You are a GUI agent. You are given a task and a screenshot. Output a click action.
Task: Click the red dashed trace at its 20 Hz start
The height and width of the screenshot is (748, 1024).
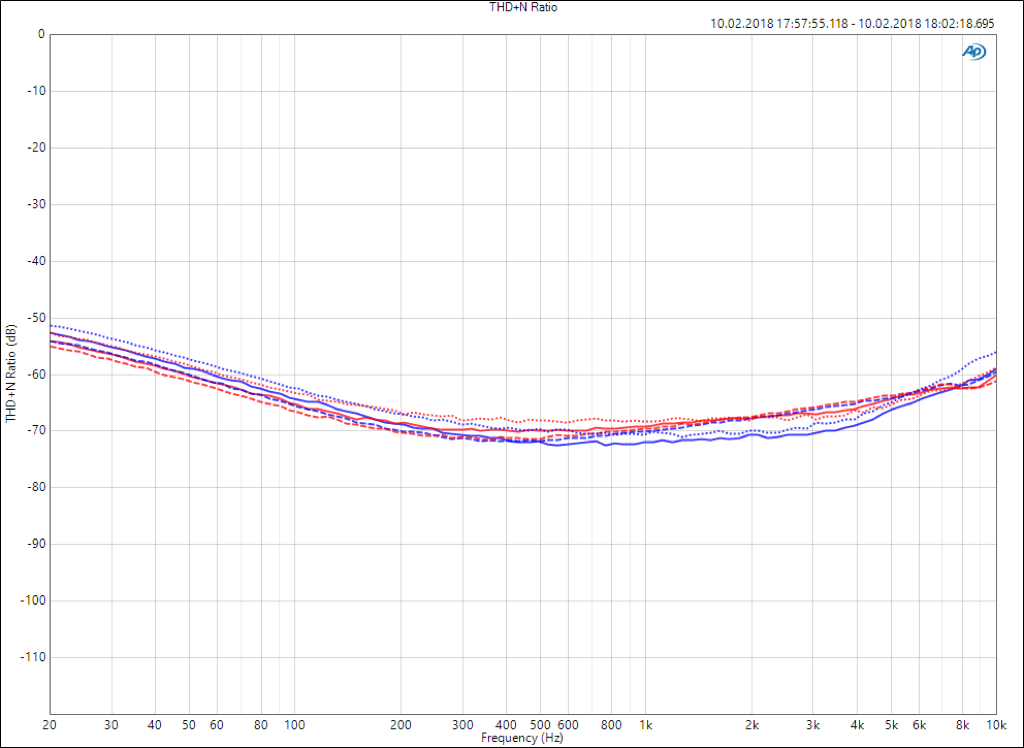[52, 346]
